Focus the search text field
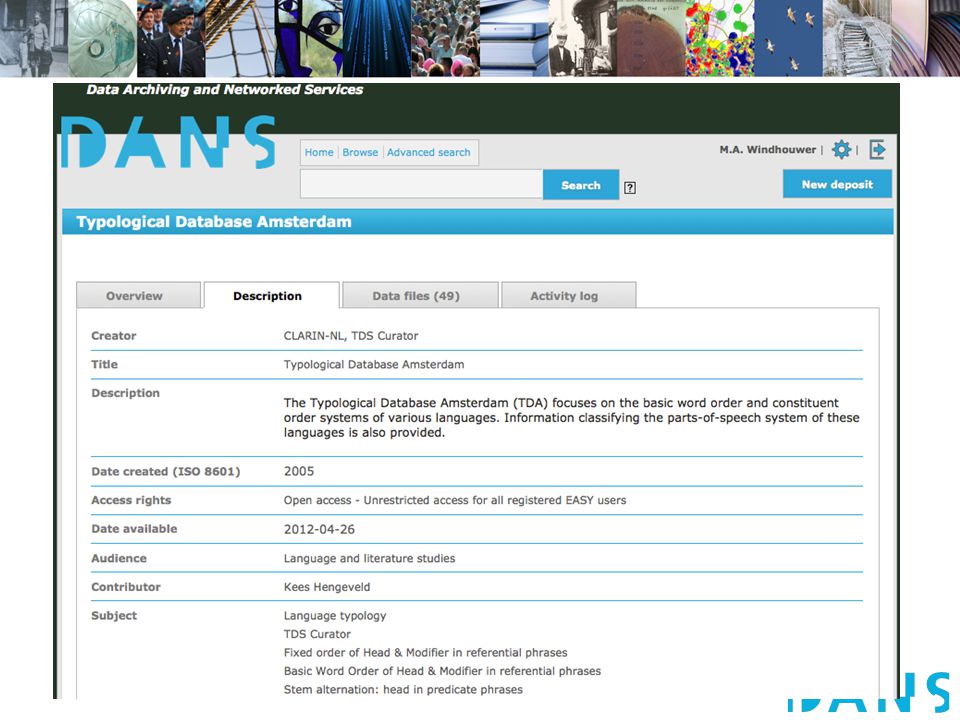This screenshot has width=960, height=720. tap(421, 184)
